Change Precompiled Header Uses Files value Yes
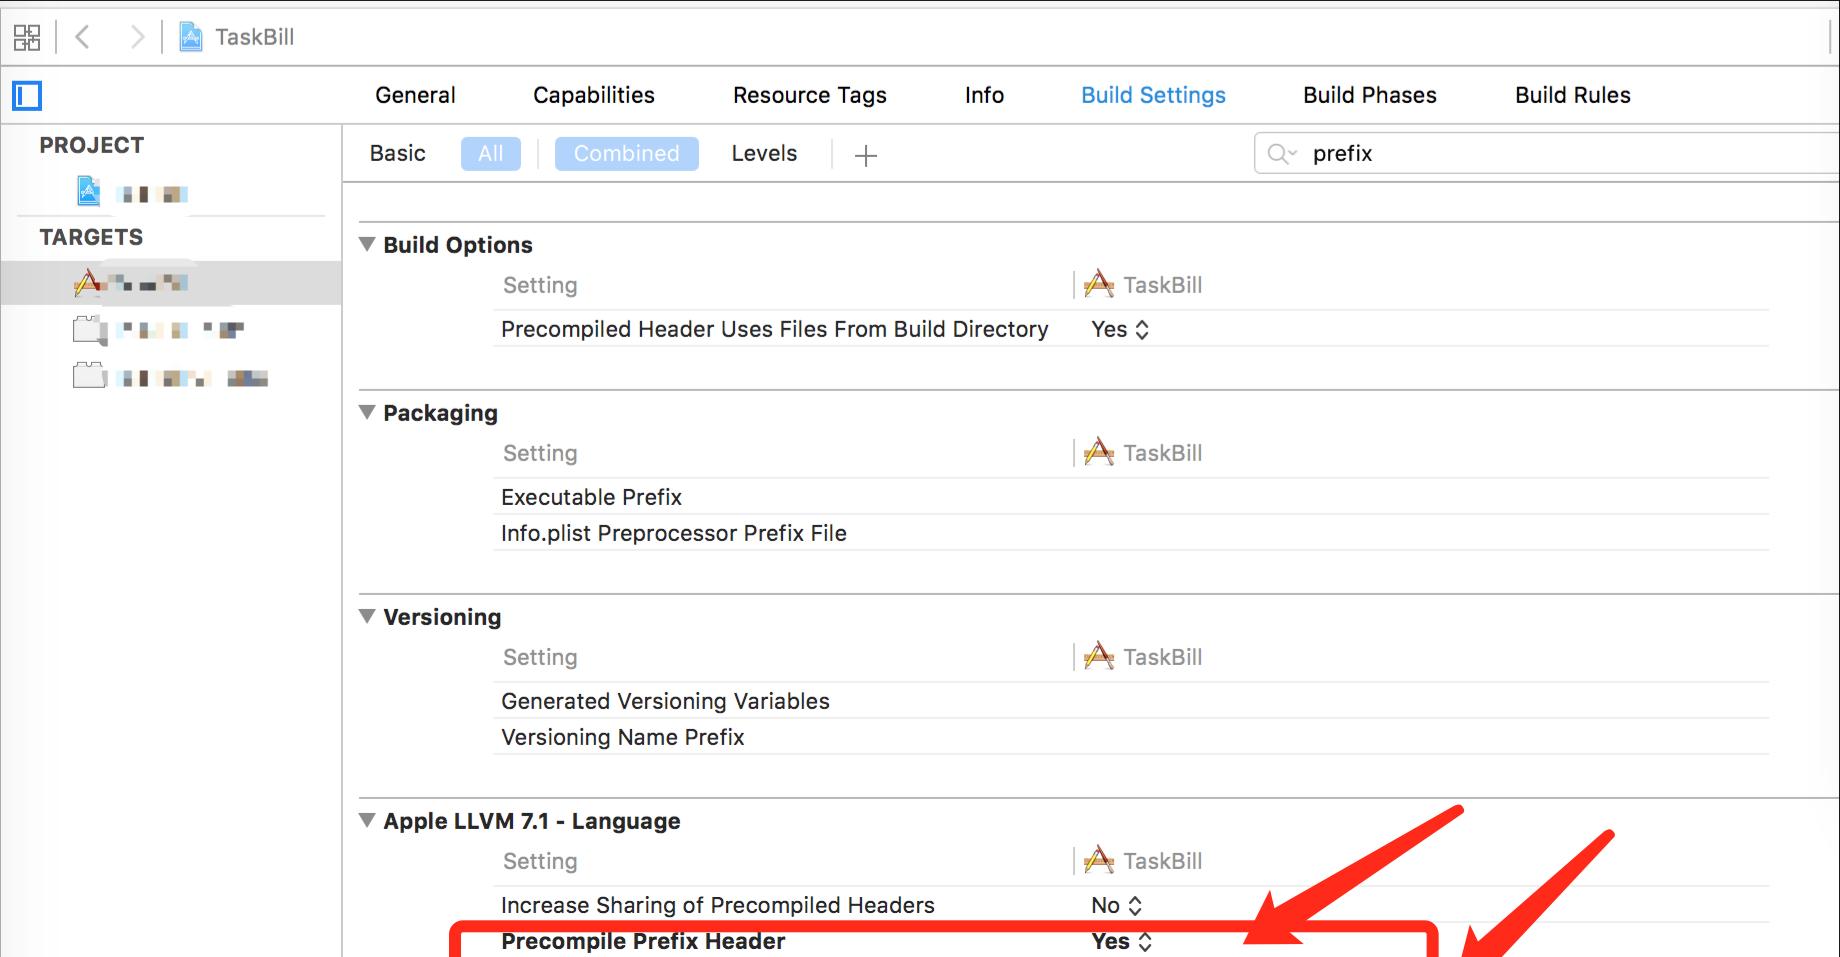The height and width of the screenshot is (957, 1840). coord(1120,329)
